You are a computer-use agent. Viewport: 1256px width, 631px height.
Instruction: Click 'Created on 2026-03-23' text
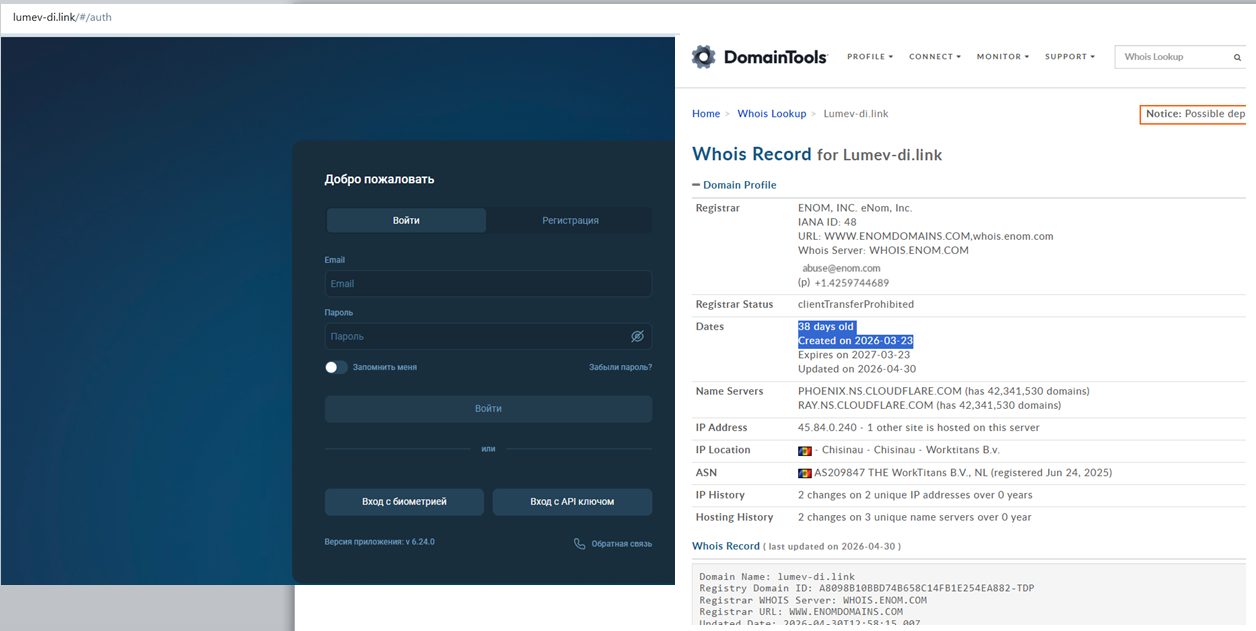[856, 341]
